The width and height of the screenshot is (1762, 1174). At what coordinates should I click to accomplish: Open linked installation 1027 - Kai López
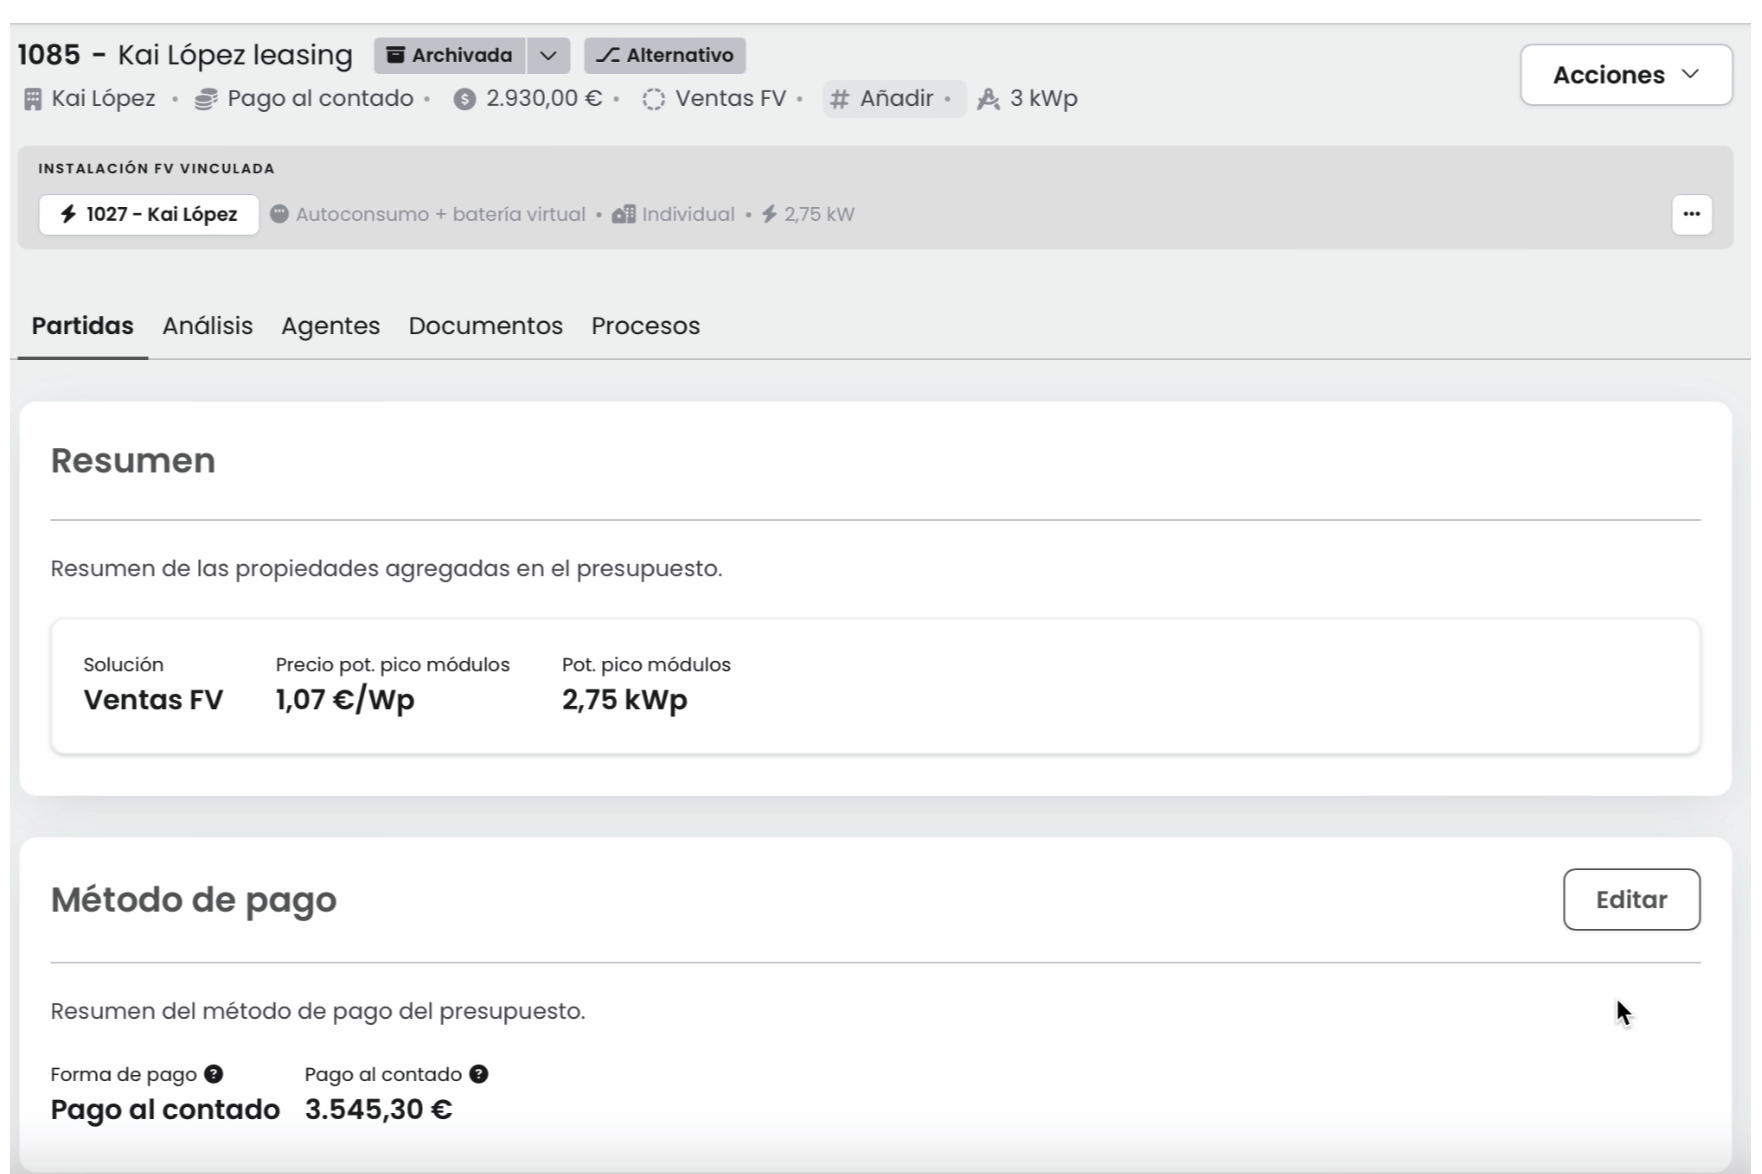pyautogui.click(x=149, y=214)
